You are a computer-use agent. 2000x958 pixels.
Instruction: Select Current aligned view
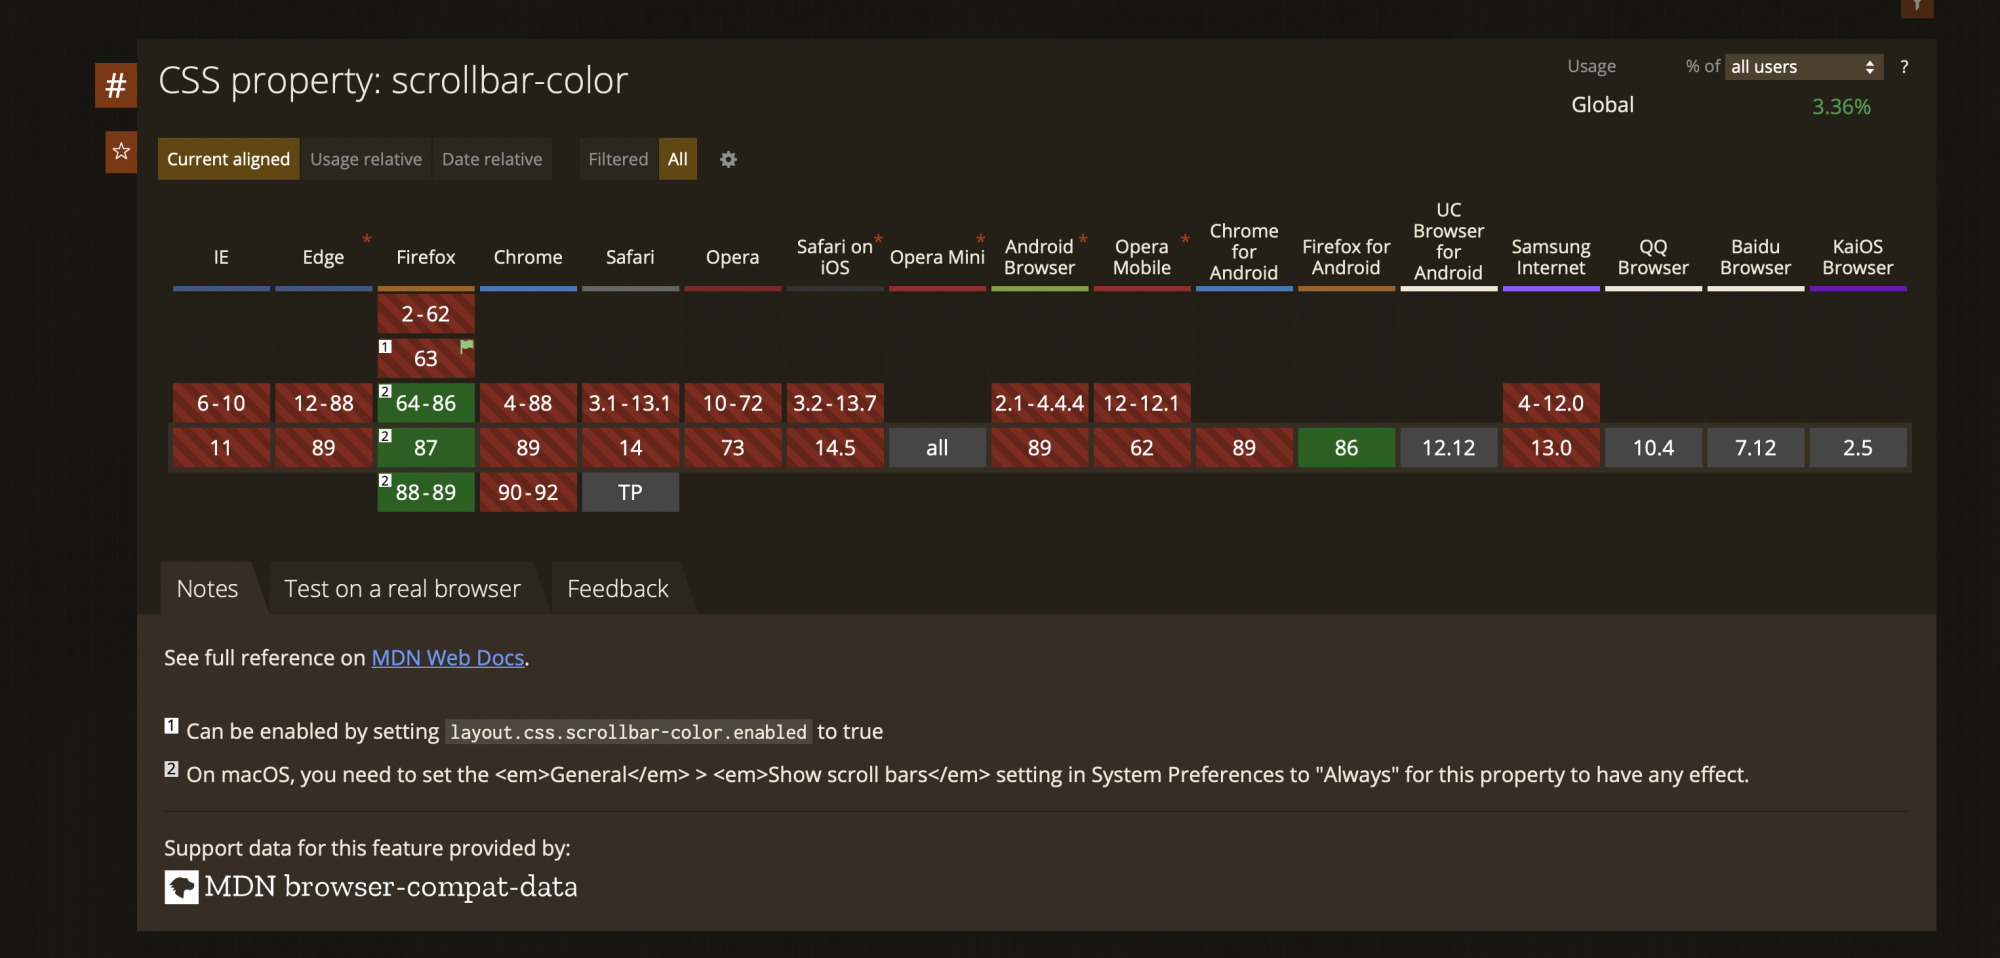228,159
